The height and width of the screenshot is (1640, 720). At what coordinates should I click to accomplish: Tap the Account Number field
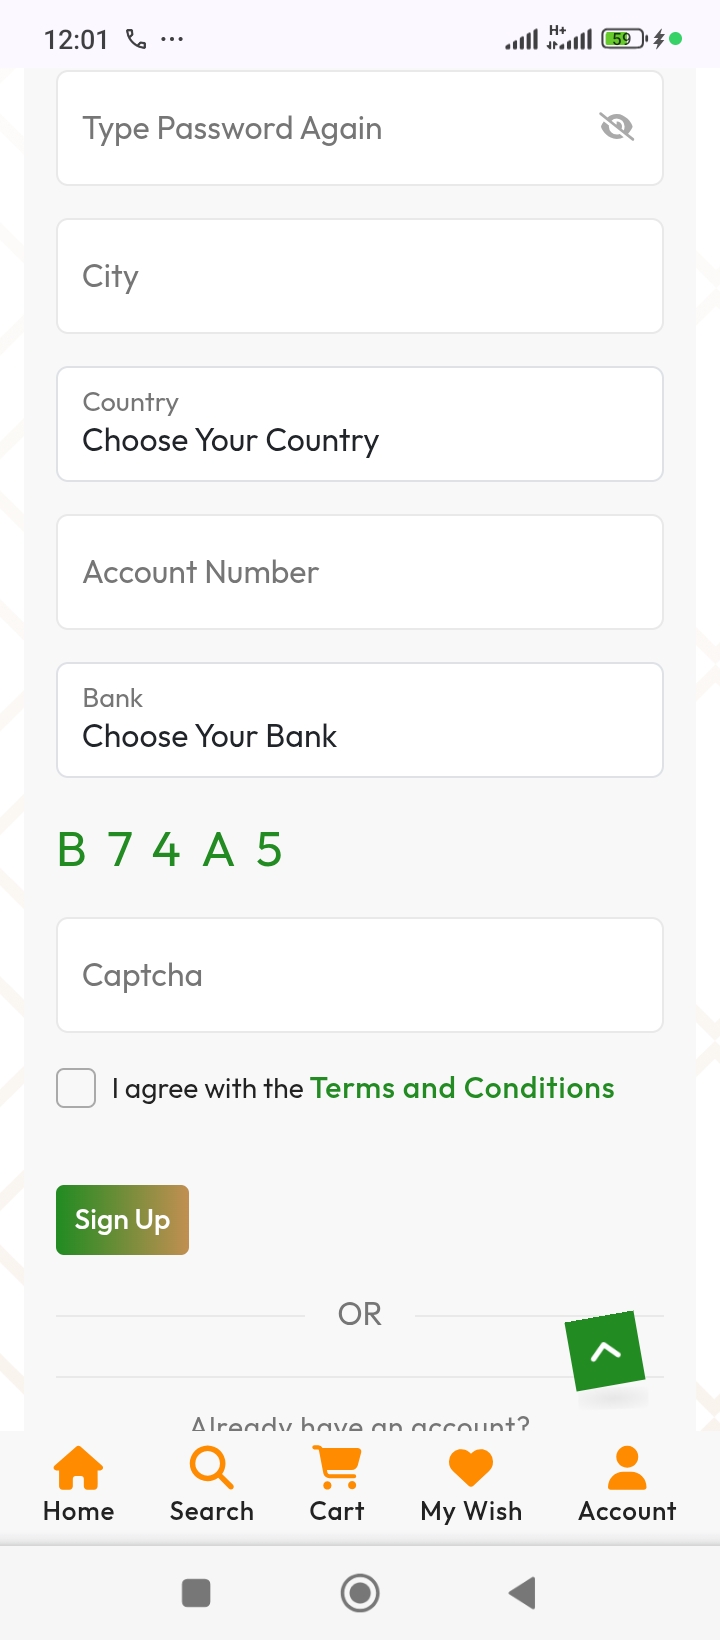360,572
